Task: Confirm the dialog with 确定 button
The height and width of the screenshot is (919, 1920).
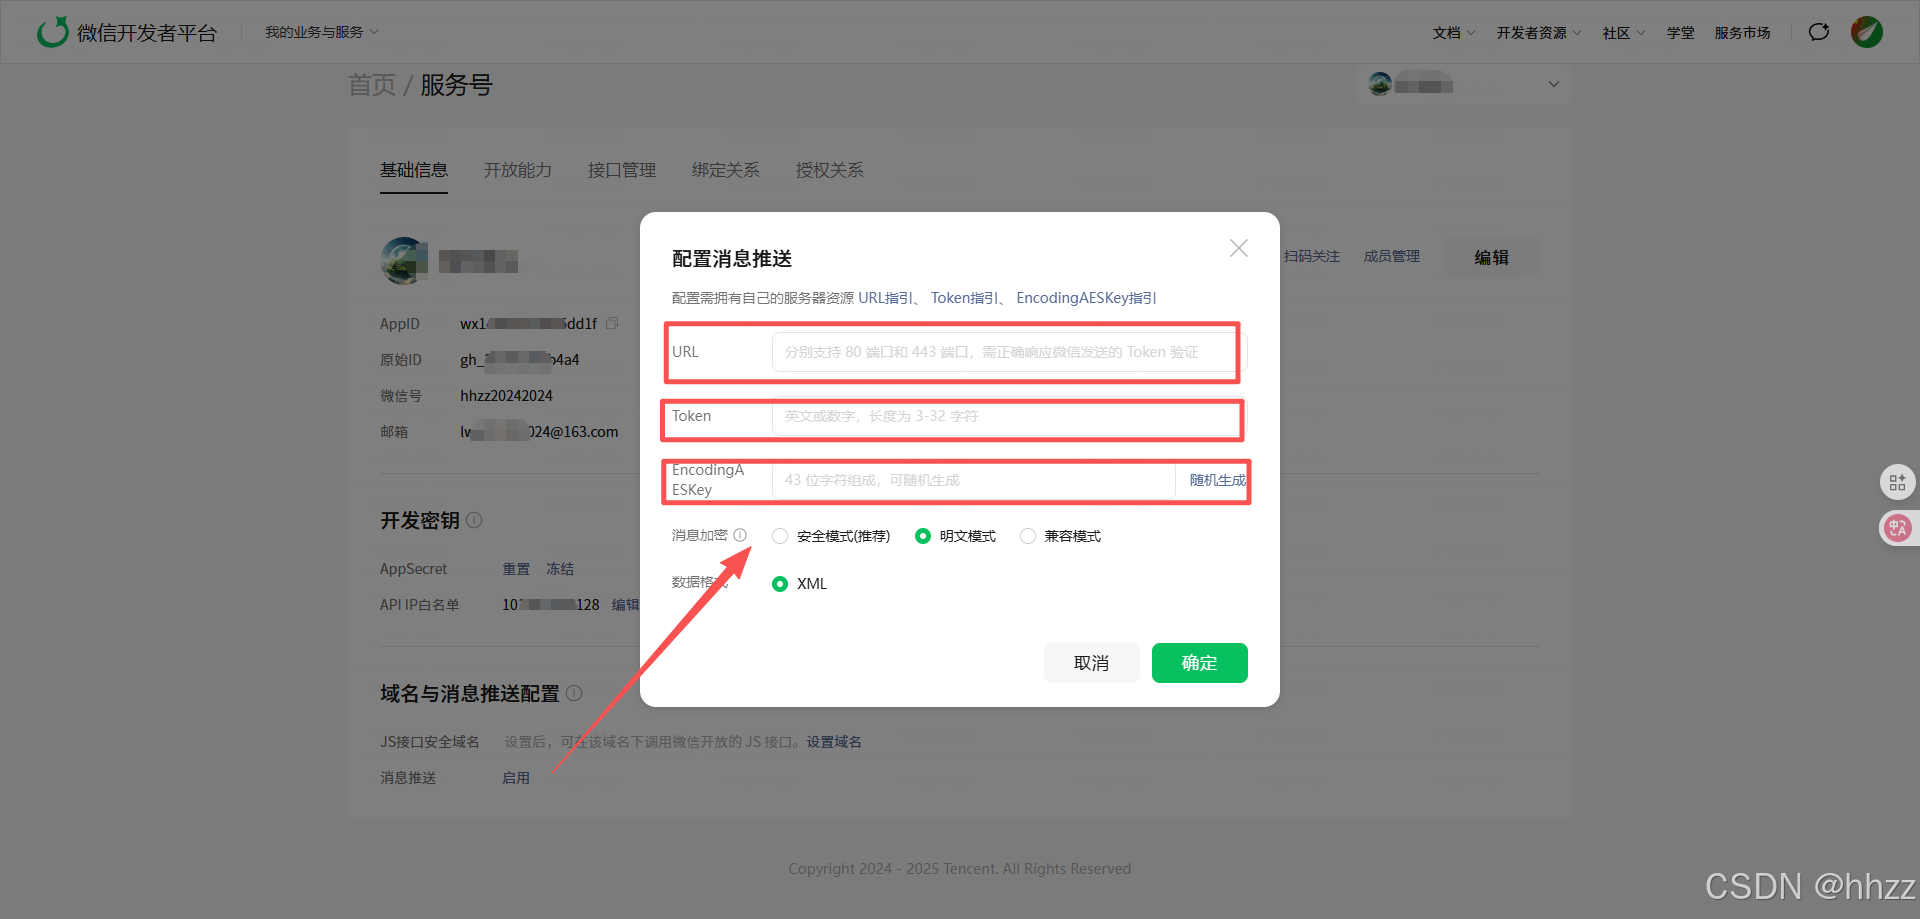Action: [1199, 662]
